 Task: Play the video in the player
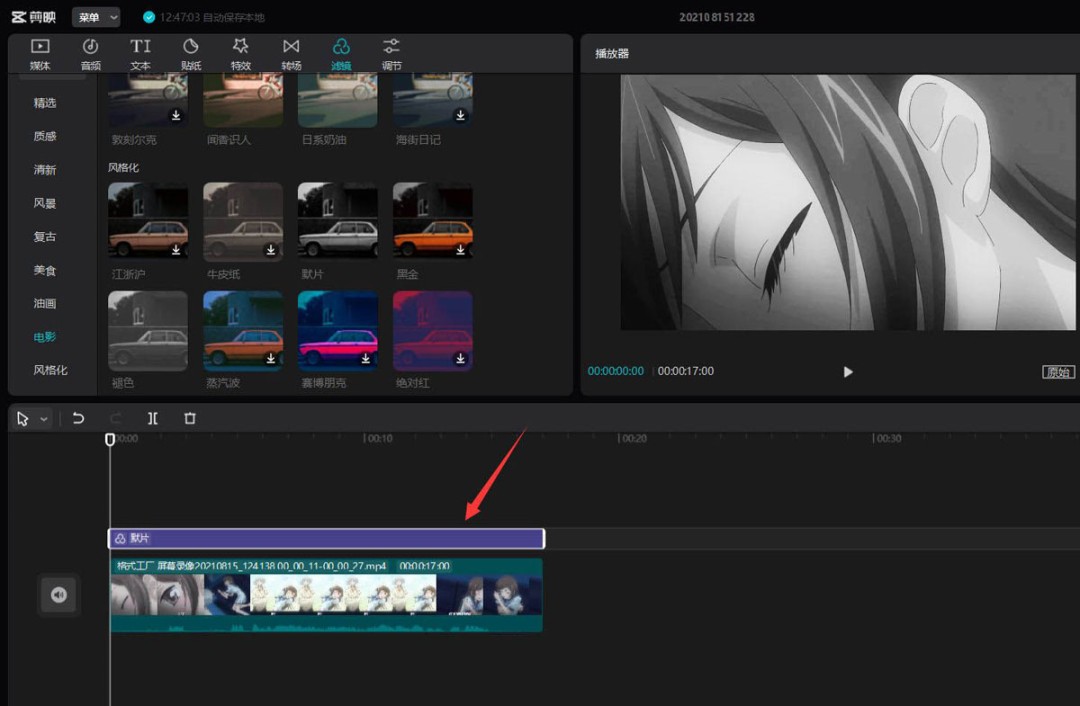pyautogui.click(x=848, y=372)
